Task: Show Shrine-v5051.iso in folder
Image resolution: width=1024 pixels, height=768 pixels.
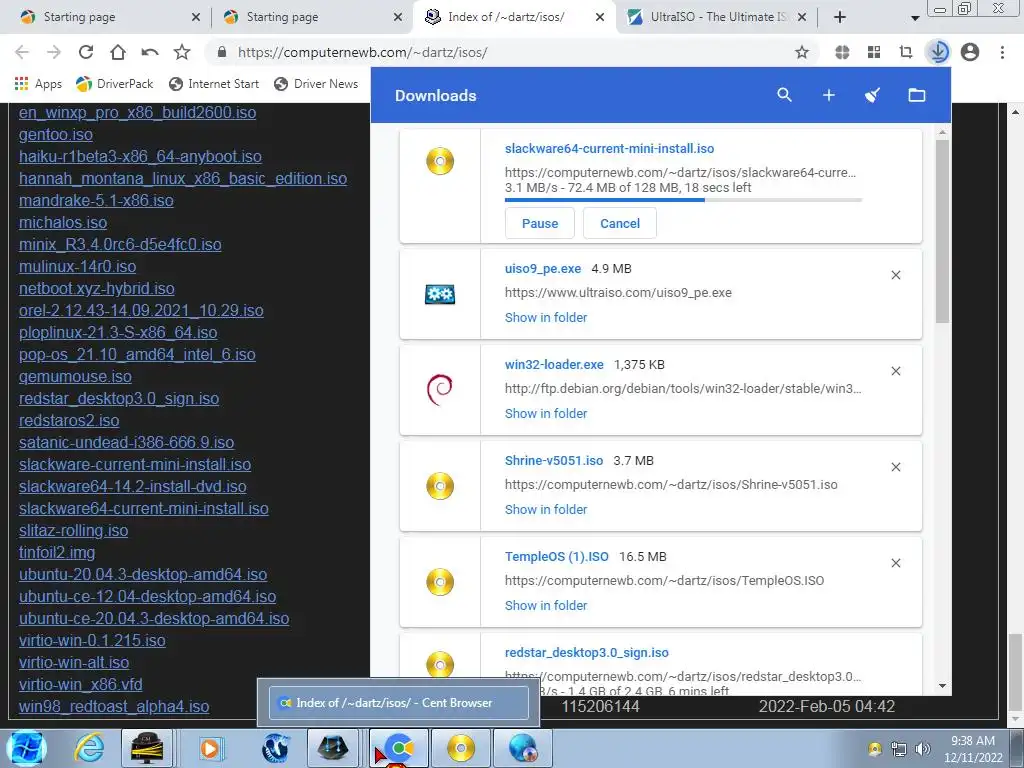Action: tap(546, 509)
